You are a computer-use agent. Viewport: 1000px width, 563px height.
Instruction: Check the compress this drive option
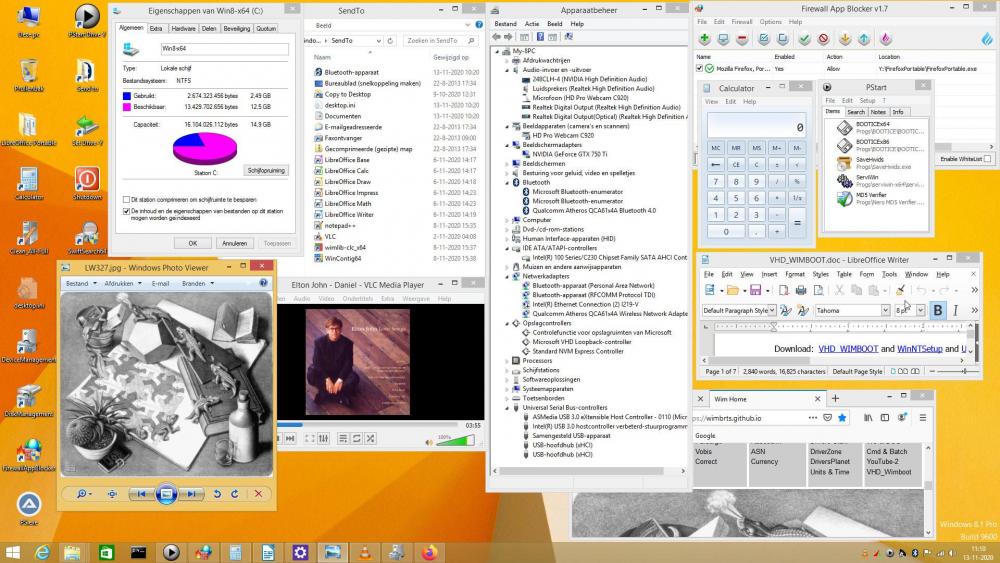125,200
